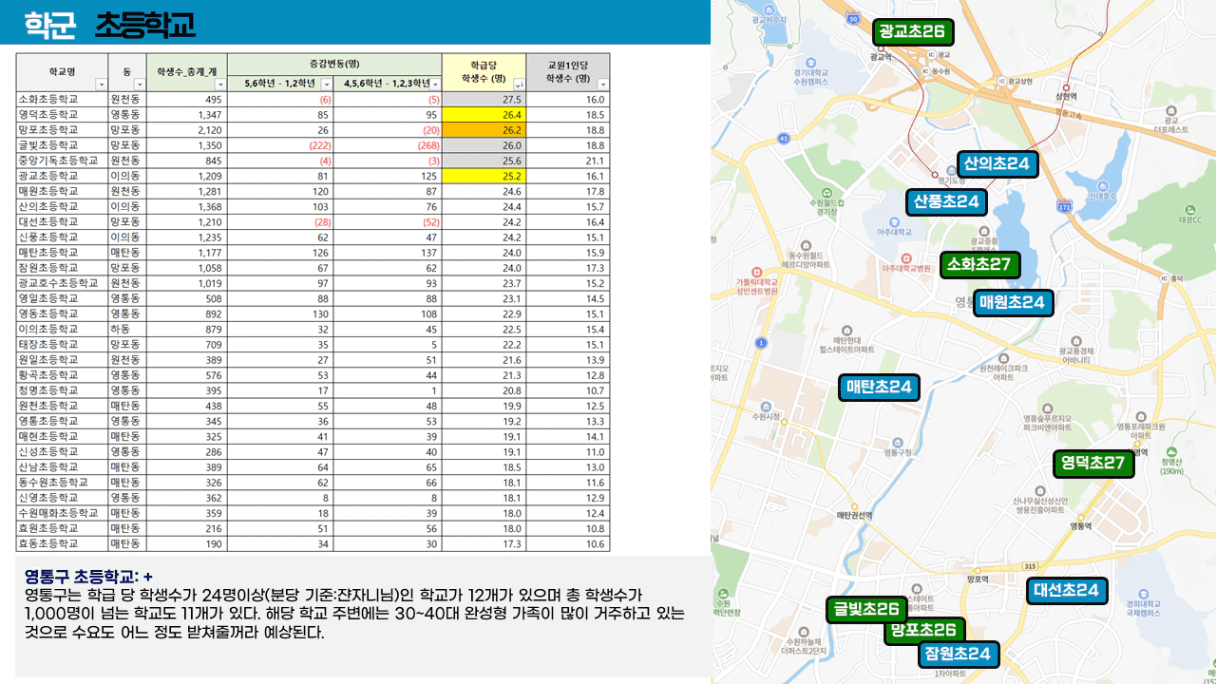
Task: Open the 동 column filter arrow
Action: 140,86
